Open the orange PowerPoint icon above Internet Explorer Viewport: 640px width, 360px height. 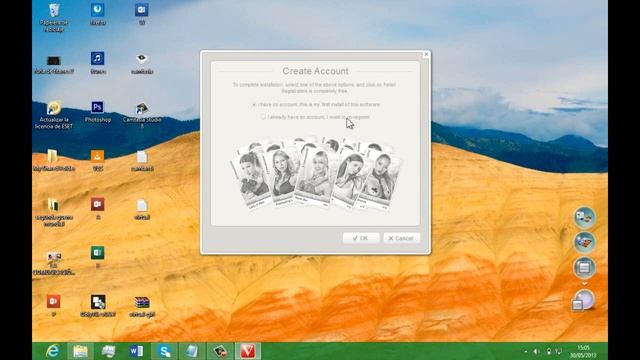tap(53, 305)
